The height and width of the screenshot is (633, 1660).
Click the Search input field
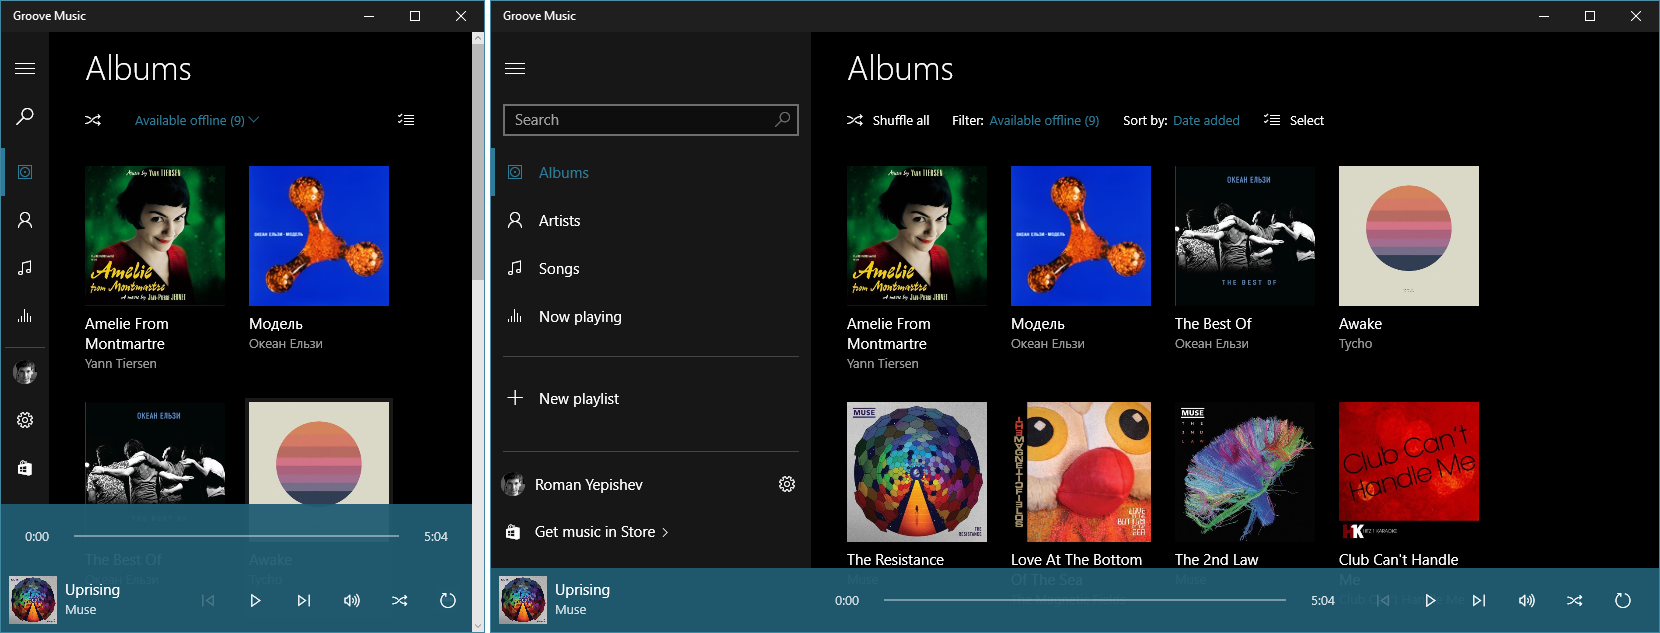tap(651, 120)
